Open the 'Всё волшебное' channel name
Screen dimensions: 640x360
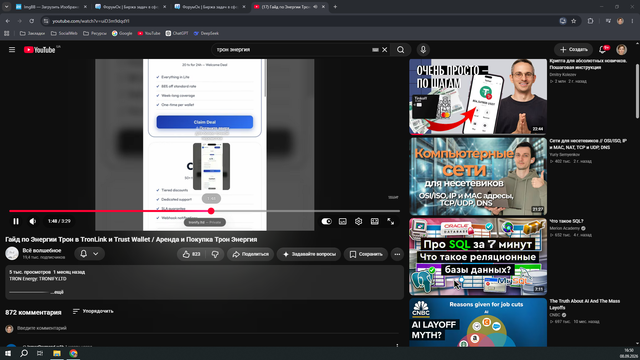pos(42,251)
